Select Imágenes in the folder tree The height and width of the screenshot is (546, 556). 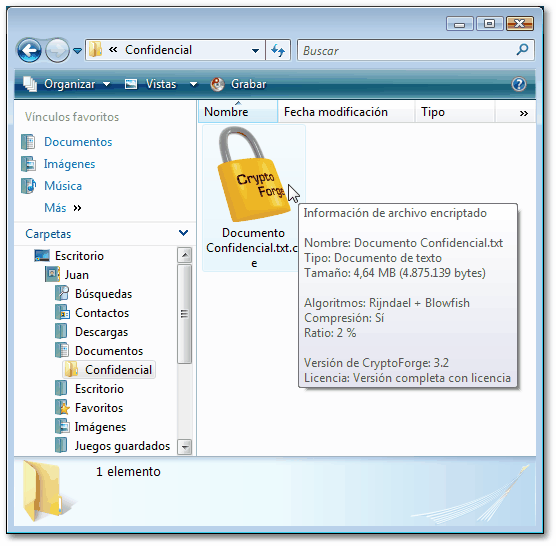[100, 427]
